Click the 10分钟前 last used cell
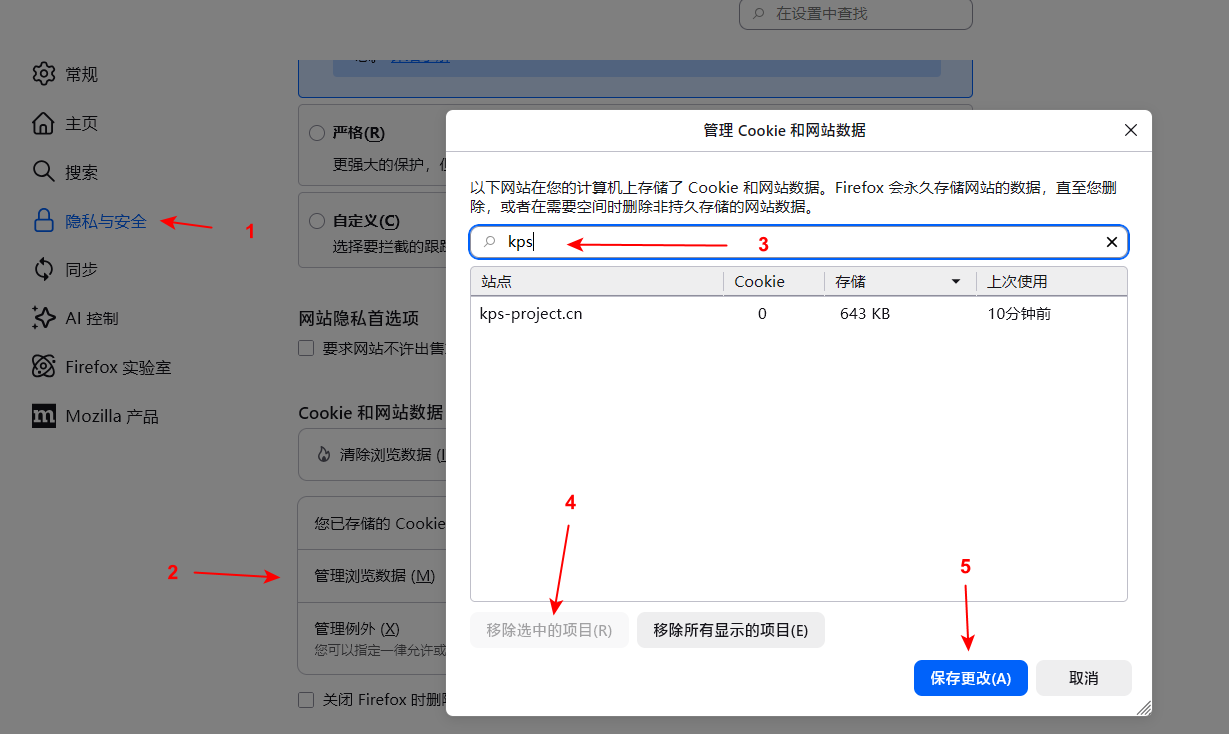Image resolution: width=1229 pixels, height=734 pixels. point(1019,314)
